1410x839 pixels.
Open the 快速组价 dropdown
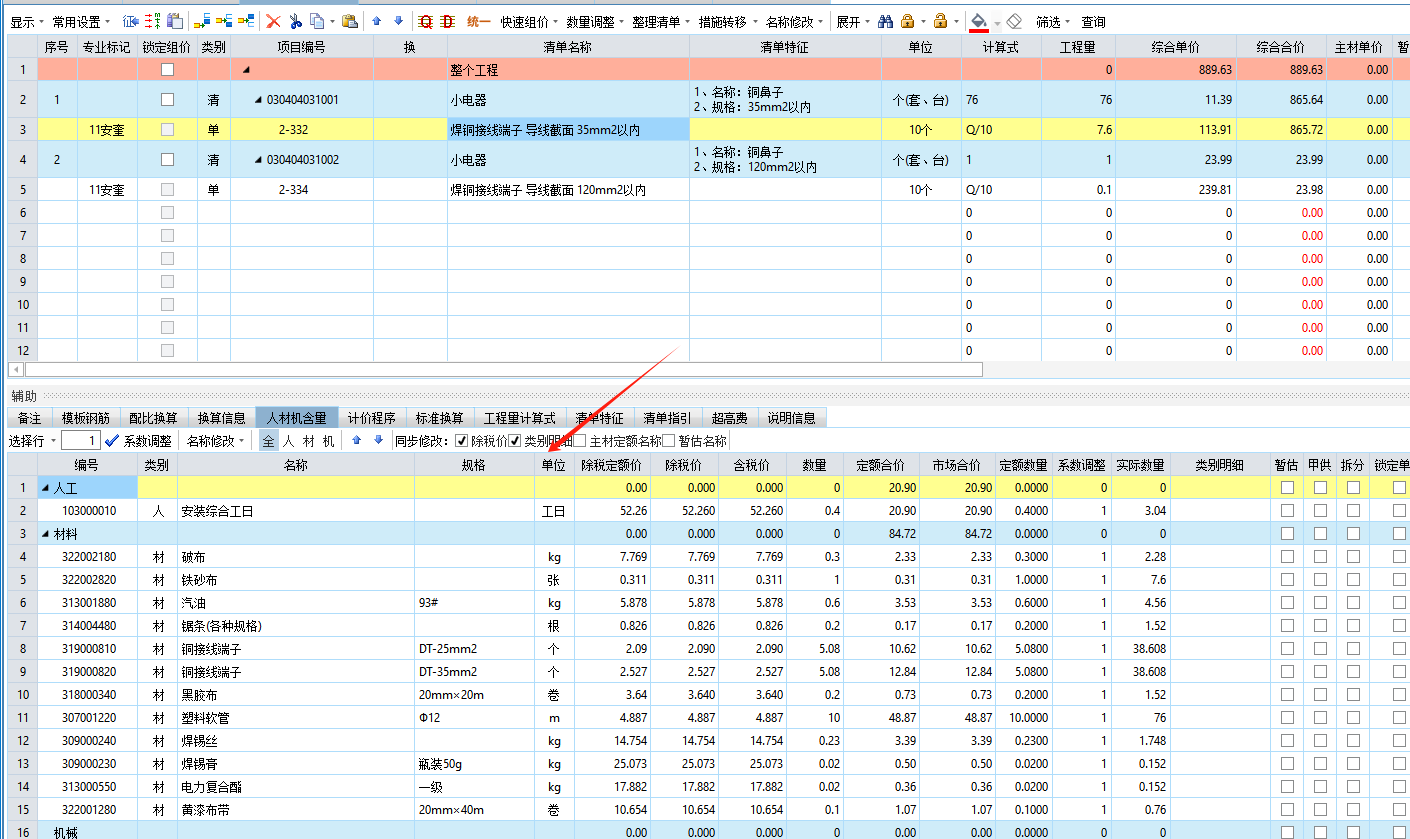point(529,21)
